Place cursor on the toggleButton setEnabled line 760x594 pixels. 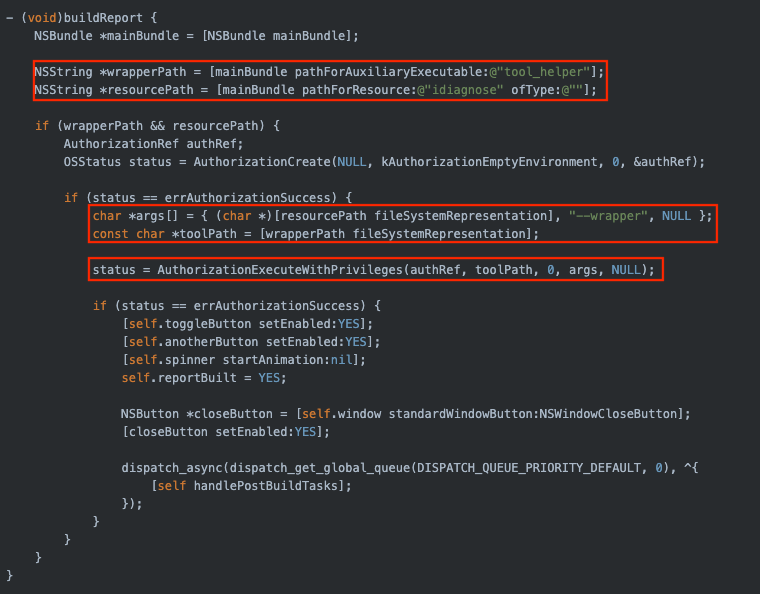coord(247,324)
